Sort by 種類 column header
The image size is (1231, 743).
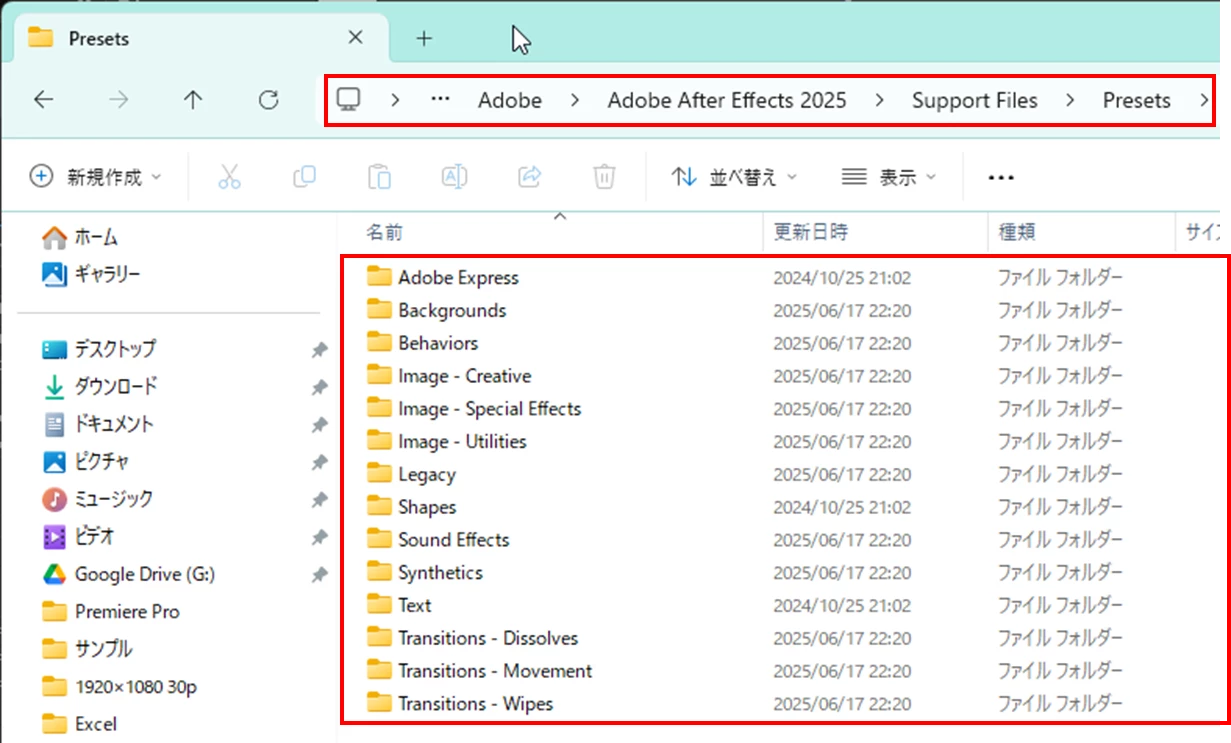click(x=1080, y=232)
